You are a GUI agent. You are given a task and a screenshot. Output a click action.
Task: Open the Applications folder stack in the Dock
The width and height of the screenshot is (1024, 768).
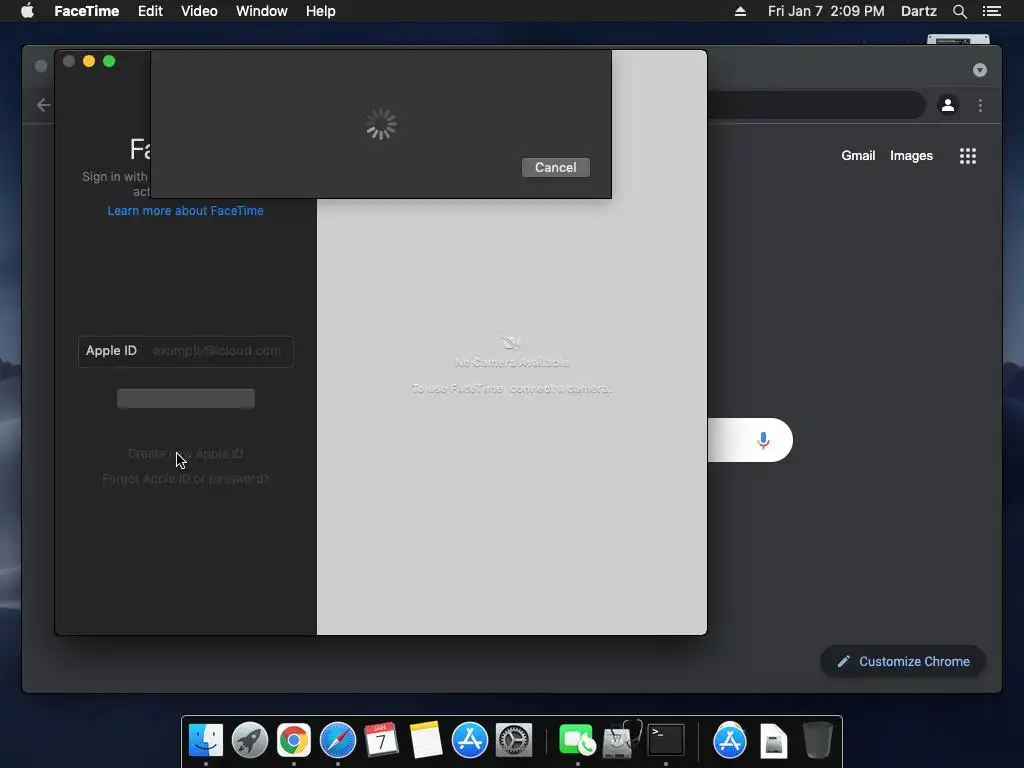[x=729, y=741]
